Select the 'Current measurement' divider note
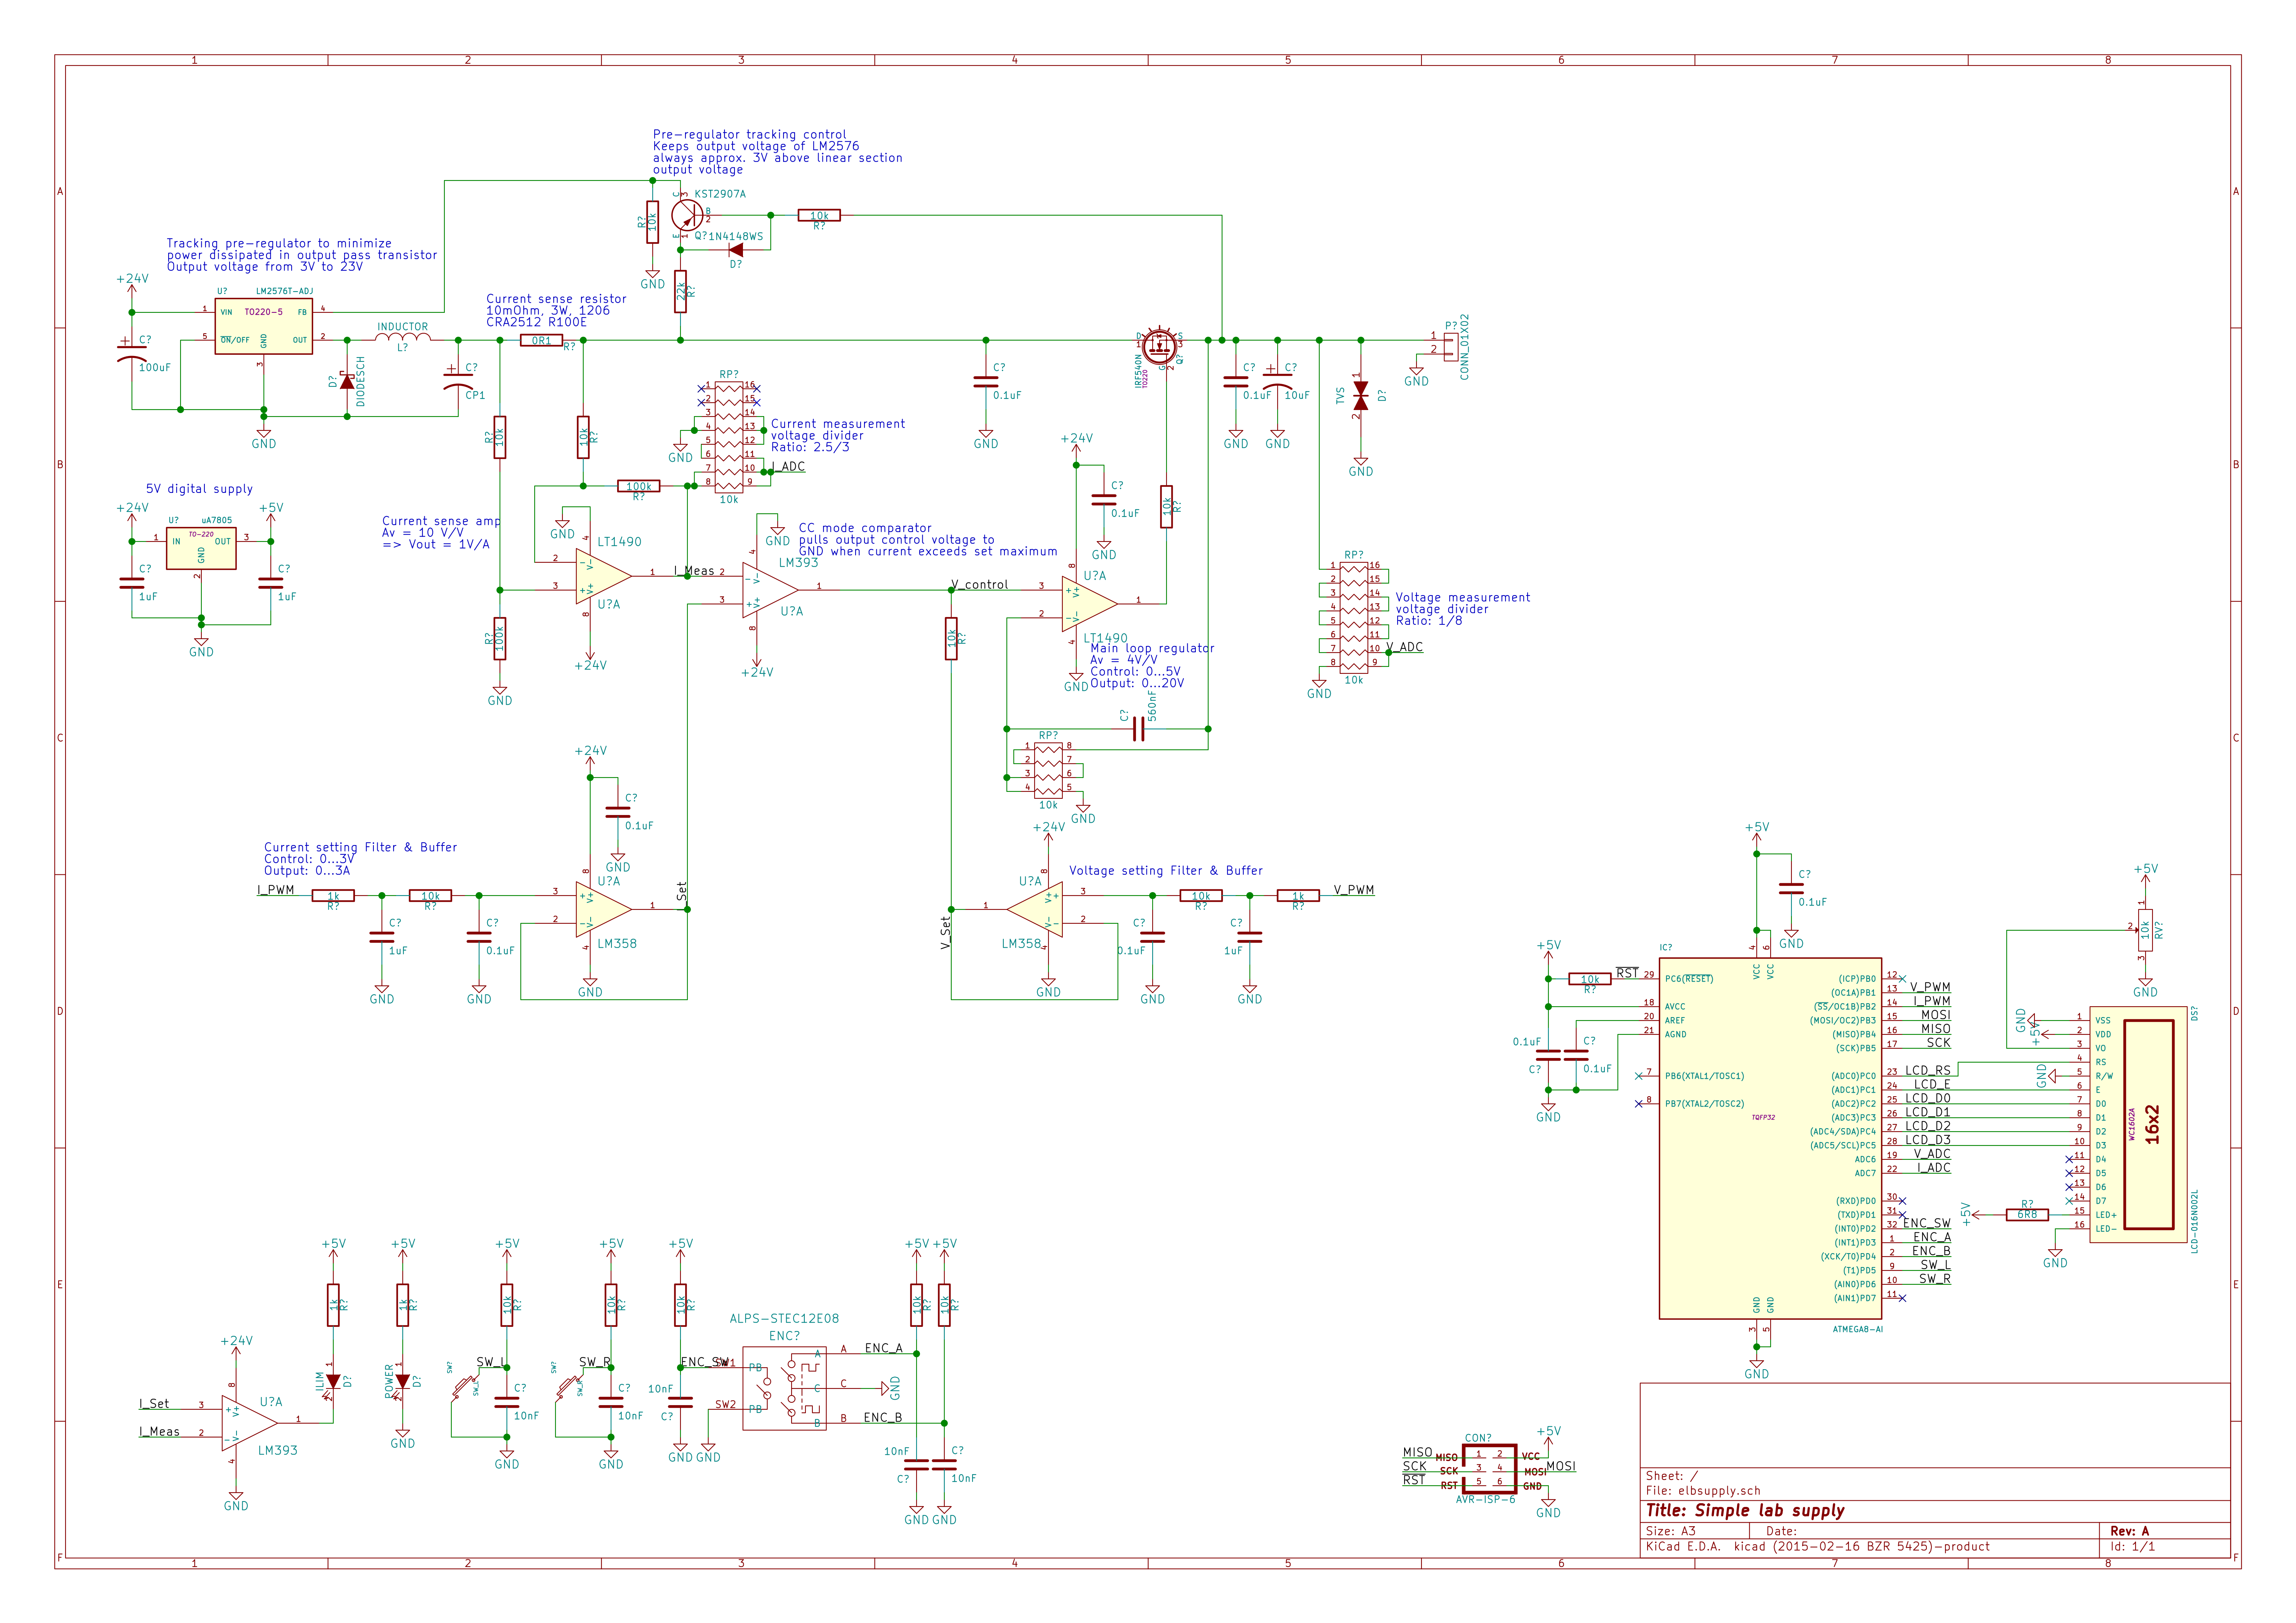 [x=838, y=436]
